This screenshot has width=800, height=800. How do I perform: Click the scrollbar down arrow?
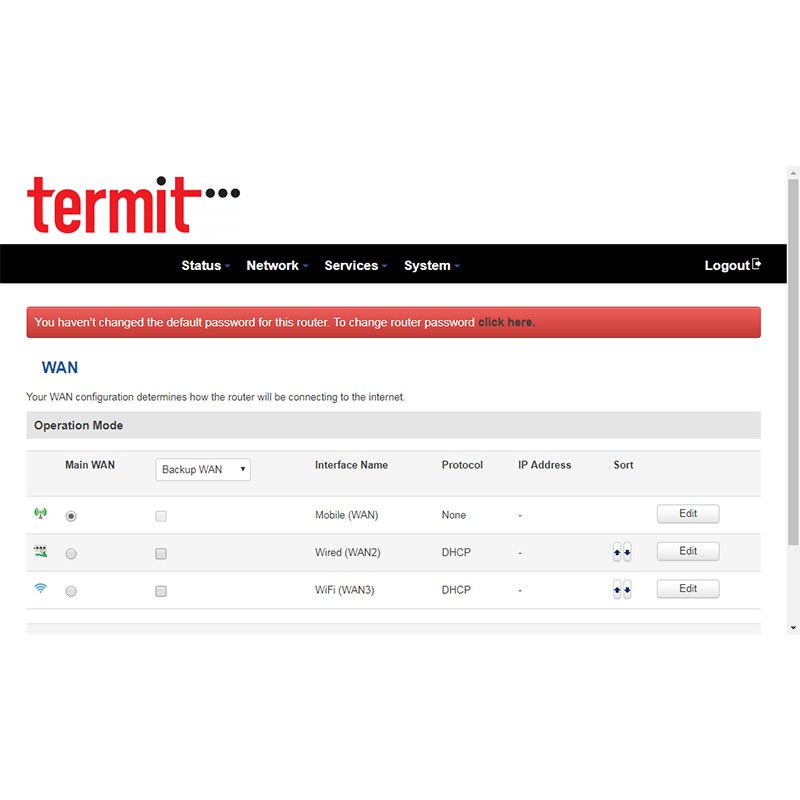tap(793, 627)
